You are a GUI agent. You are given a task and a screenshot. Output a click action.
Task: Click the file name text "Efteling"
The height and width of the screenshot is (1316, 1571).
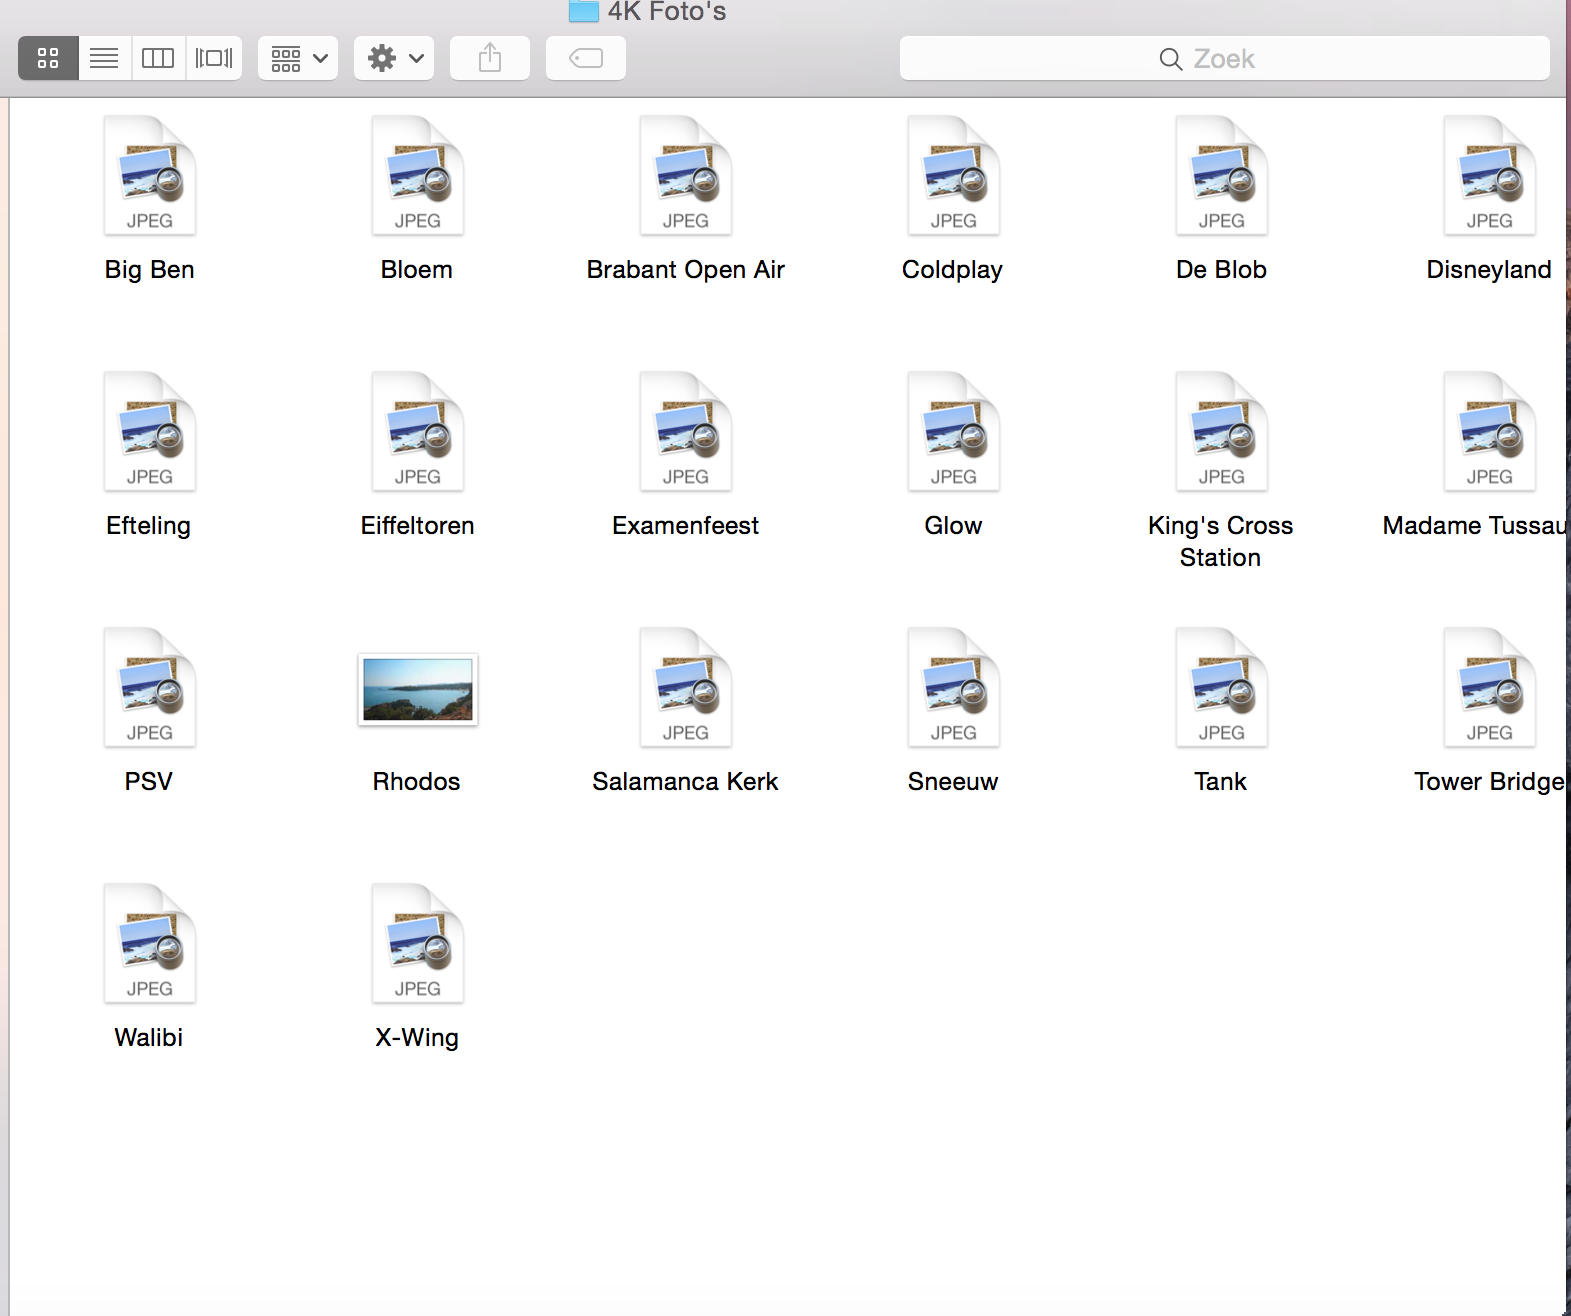click(x=148, y=526)
